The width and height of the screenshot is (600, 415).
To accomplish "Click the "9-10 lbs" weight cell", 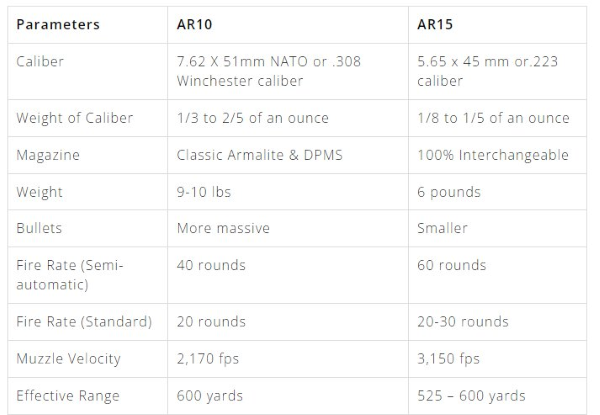I will (205, 192).
